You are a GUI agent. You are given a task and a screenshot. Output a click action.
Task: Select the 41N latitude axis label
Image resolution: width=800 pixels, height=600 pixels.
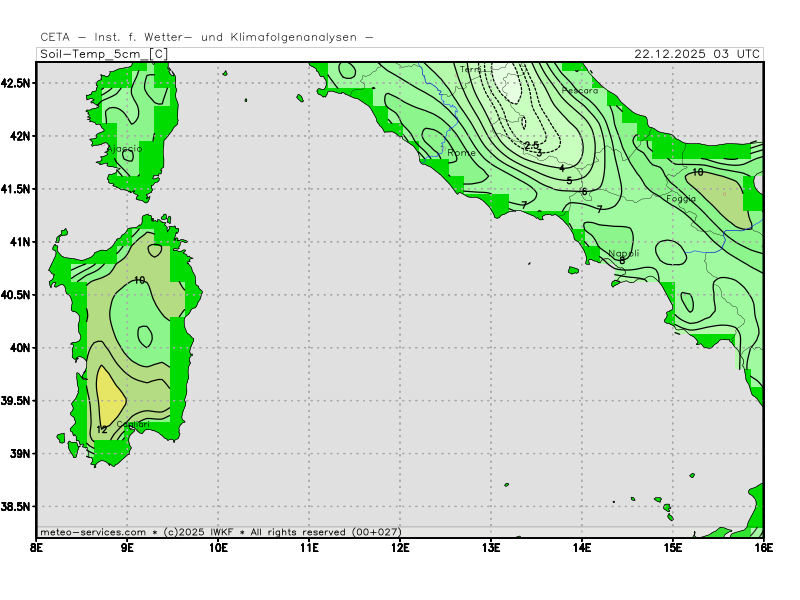pos(19,242)
